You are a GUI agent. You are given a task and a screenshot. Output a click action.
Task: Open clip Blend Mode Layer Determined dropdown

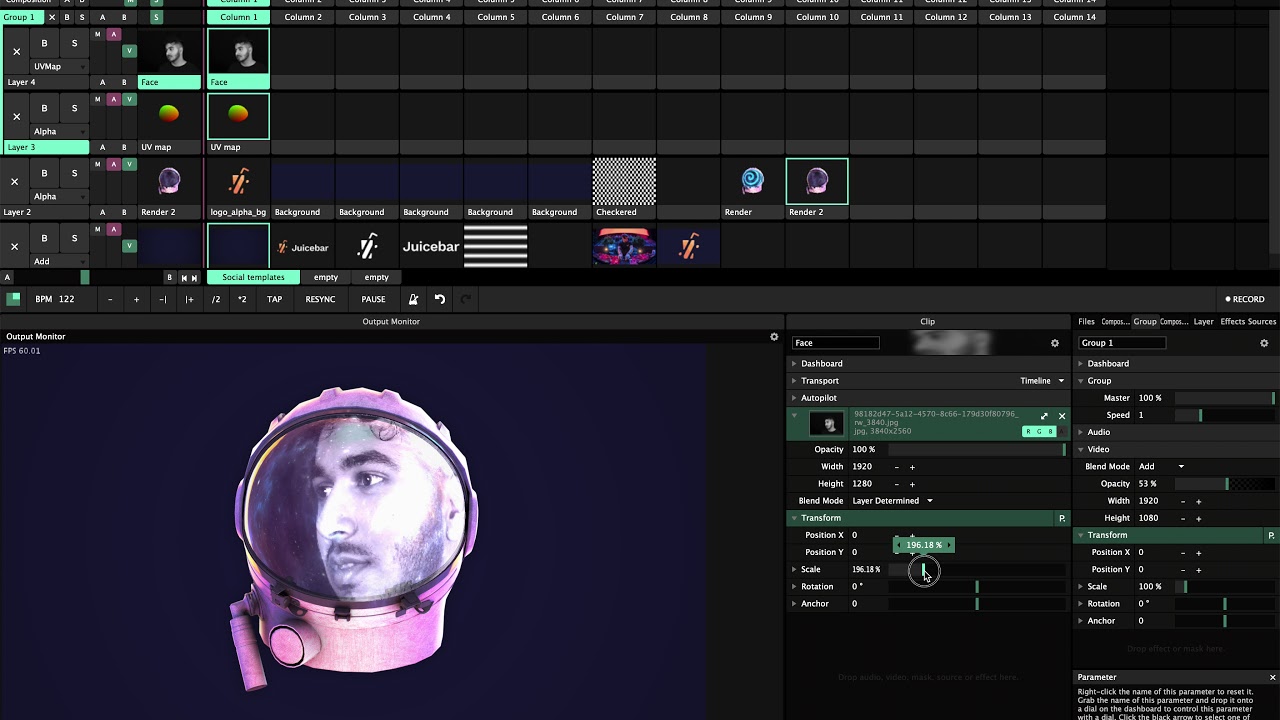click(892, 501)
